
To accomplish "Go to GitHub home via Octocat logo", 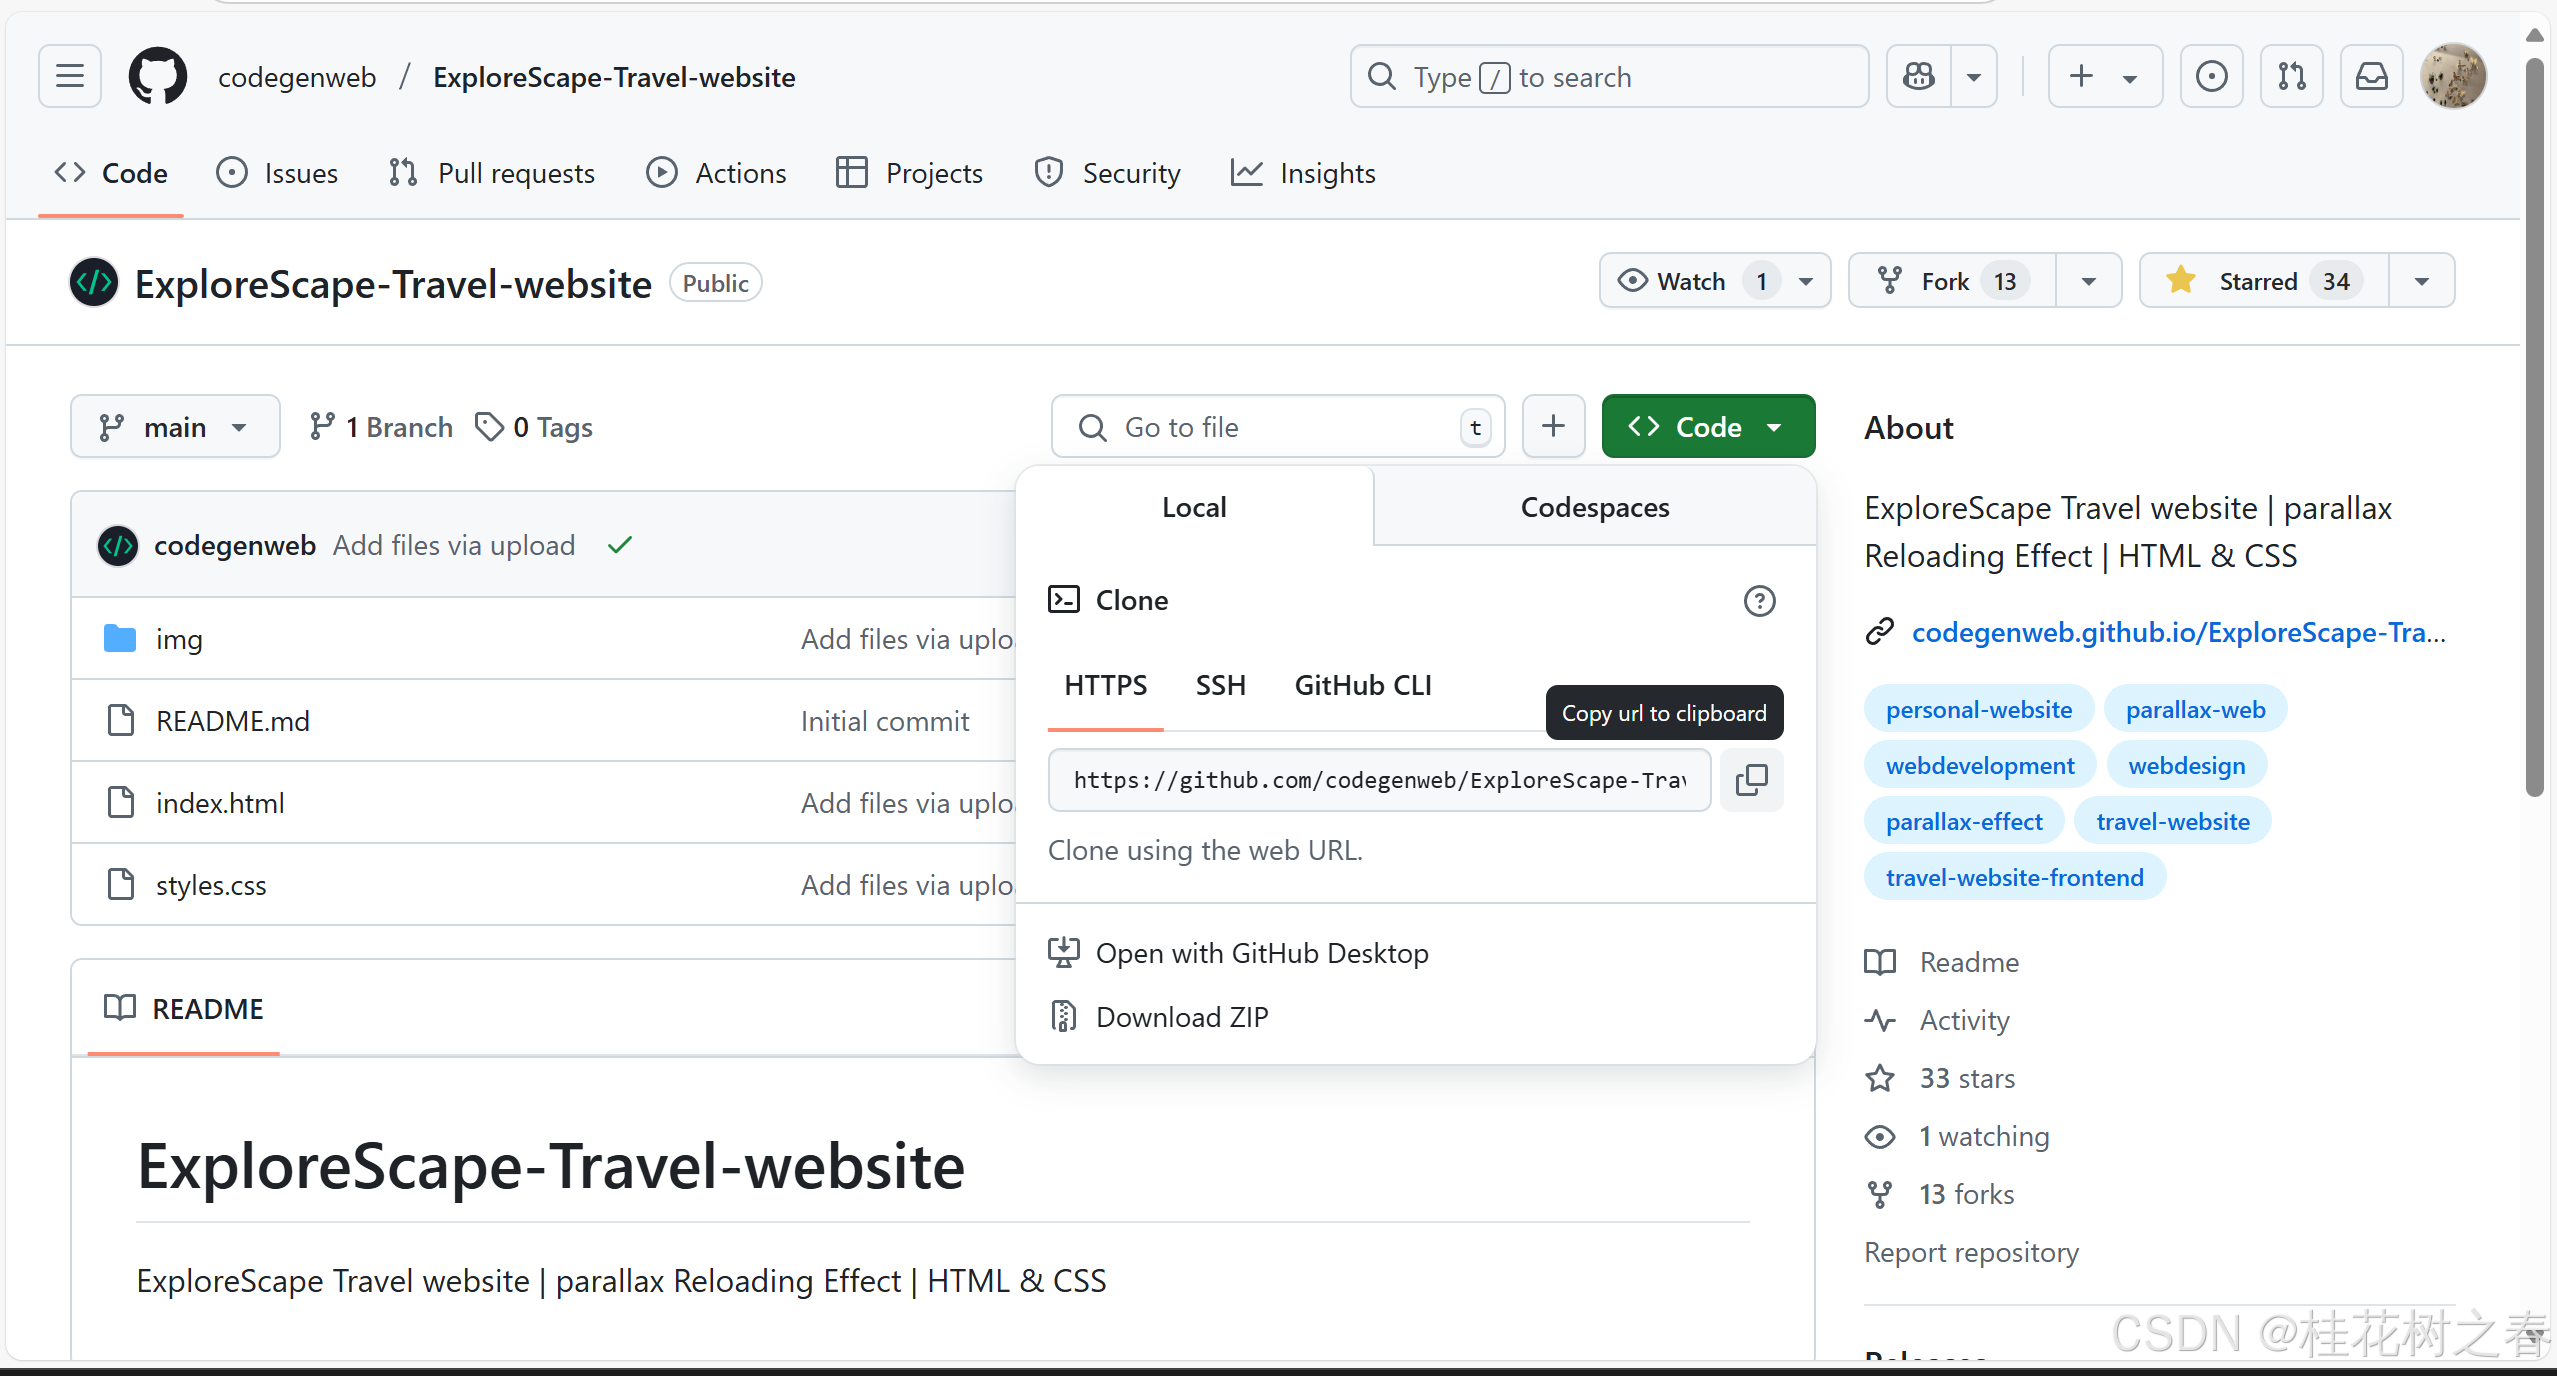I will pyautogui.click(x=157, y=76).
